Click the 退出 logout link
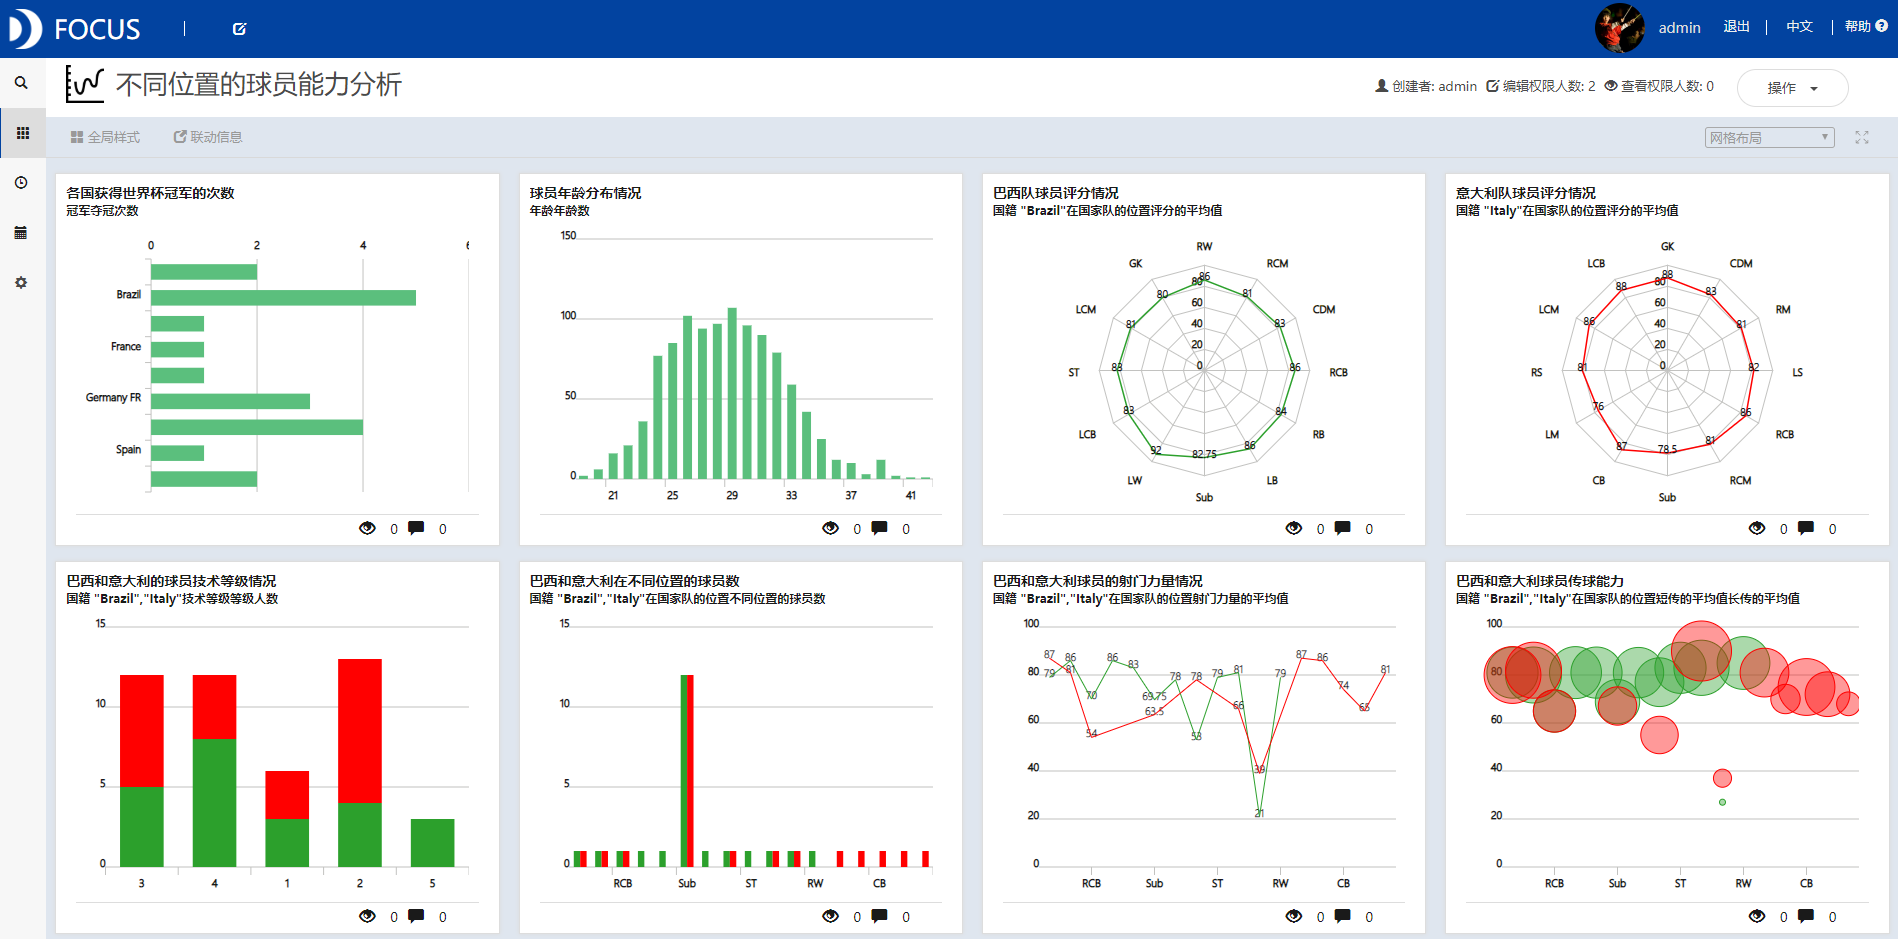1898x939 pixels. (x=1736, y=27)
